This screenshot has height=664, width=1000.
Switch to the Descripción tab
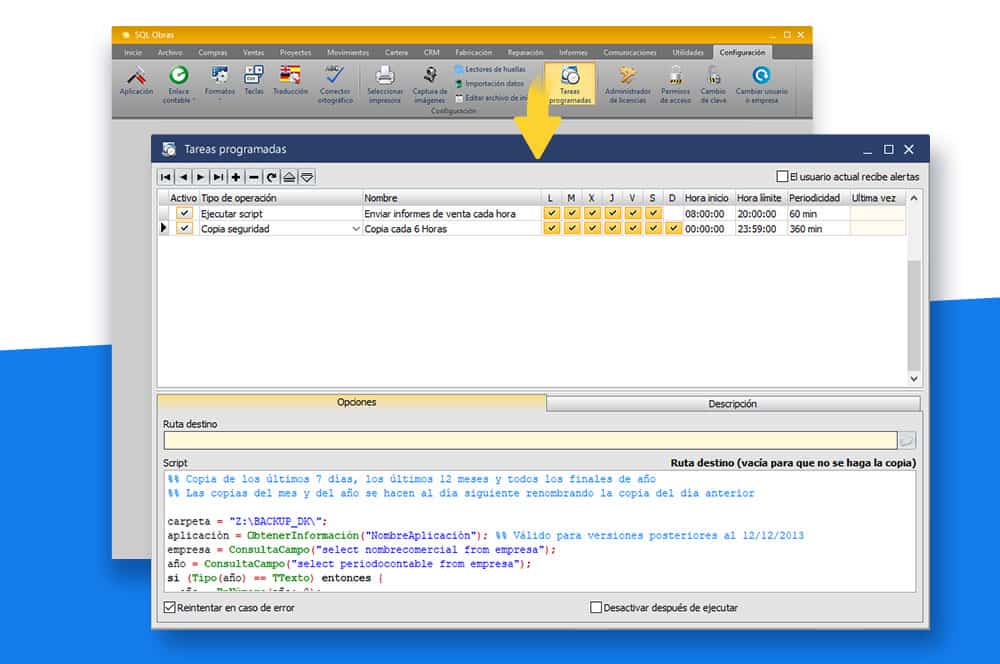click(x=733, y=404)
